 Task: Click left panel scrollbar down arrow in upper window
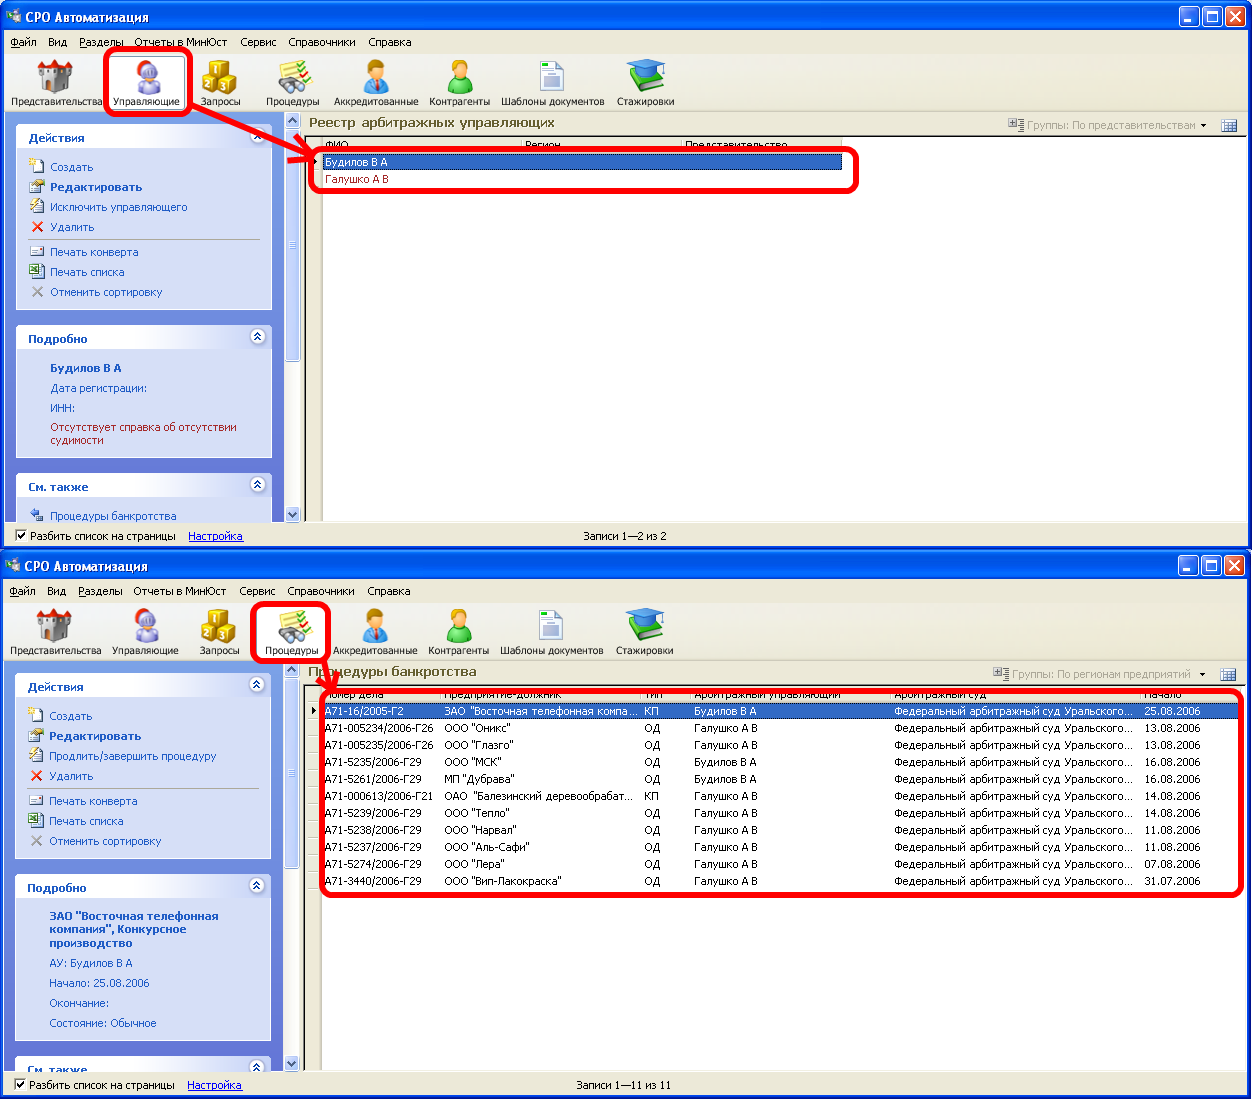[x=292, y=514]
